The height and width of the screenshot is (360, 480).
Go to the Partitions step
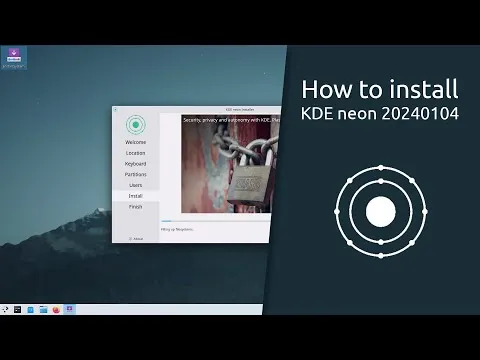pos(135,174)
